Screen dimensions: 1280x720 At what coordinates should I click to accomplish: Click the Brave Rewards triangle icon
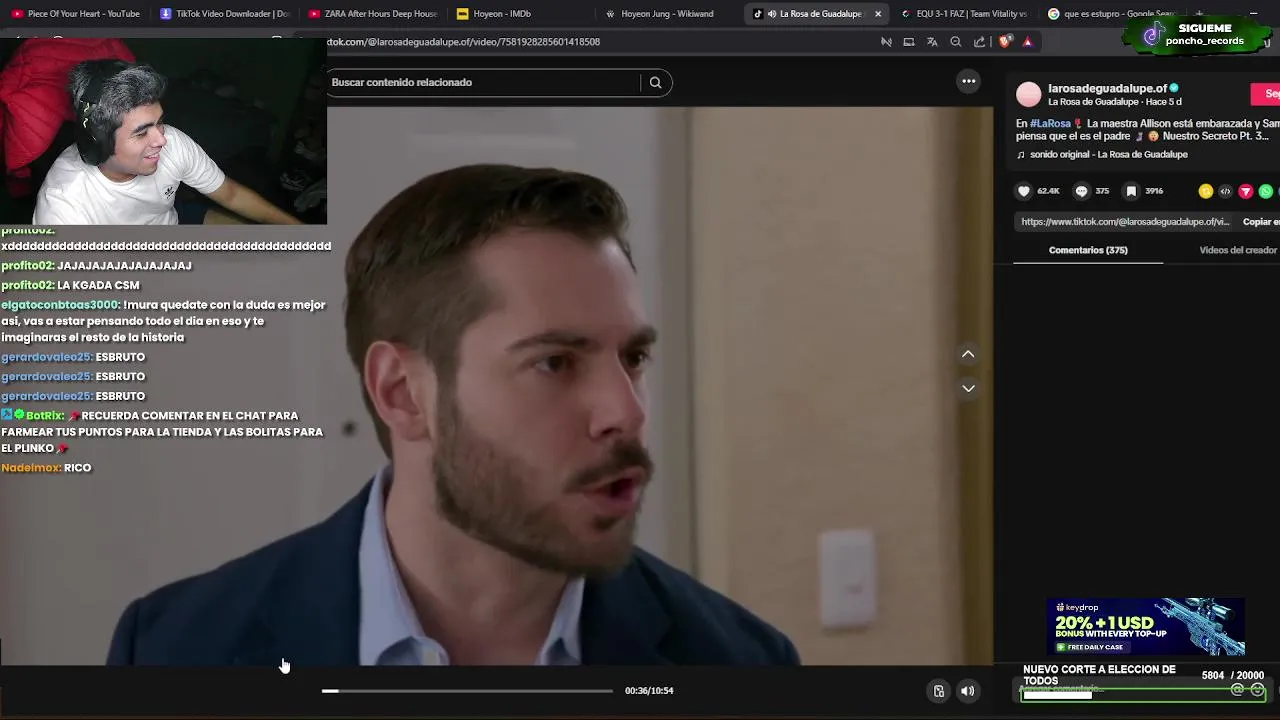(1027, 41)
